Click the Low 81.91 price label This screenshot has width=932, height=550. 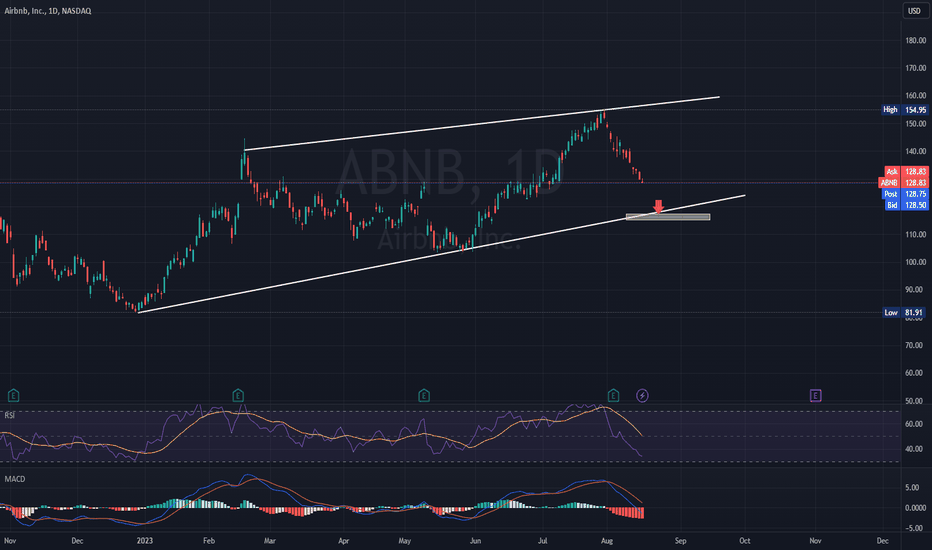tap(904, 312)
